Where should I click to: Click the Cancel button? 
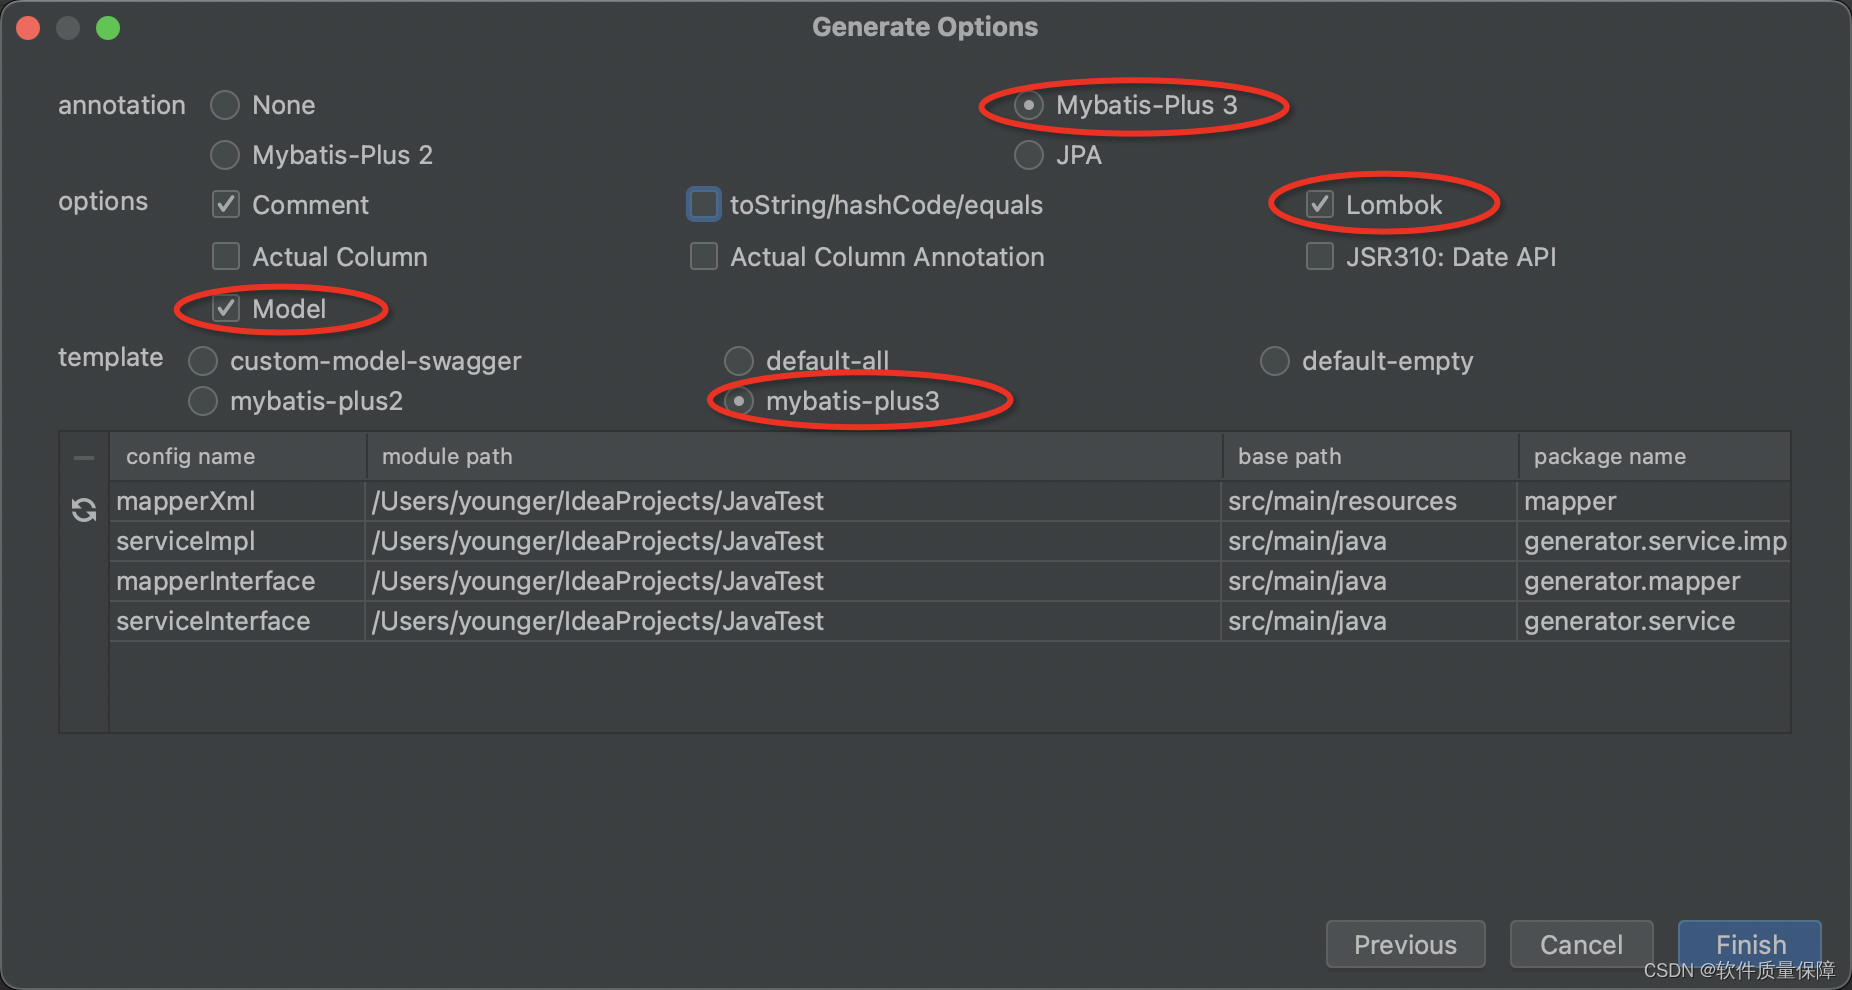pyautogui.click(x=1581, y=944)
